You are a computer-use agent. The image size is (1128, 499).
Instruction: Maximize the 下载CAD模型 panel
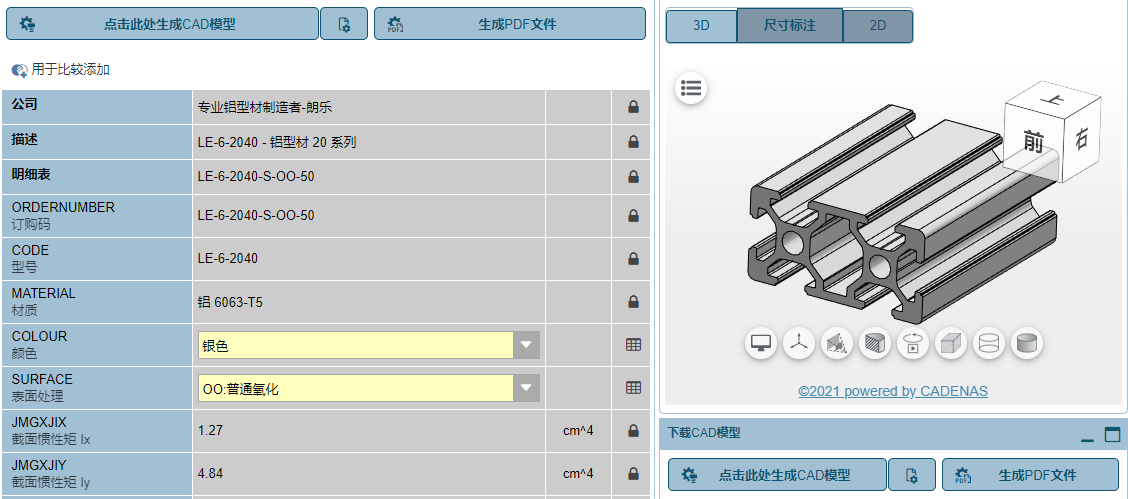click(1112, 434)
